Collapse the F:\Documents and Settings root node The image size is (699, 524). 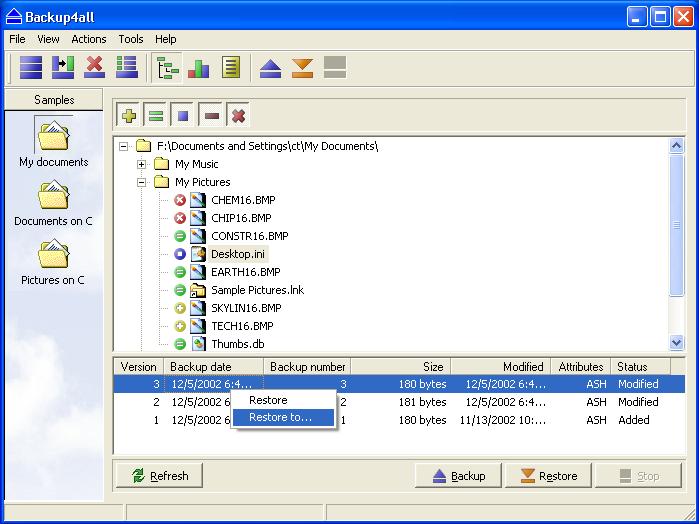tap(123, 146)
